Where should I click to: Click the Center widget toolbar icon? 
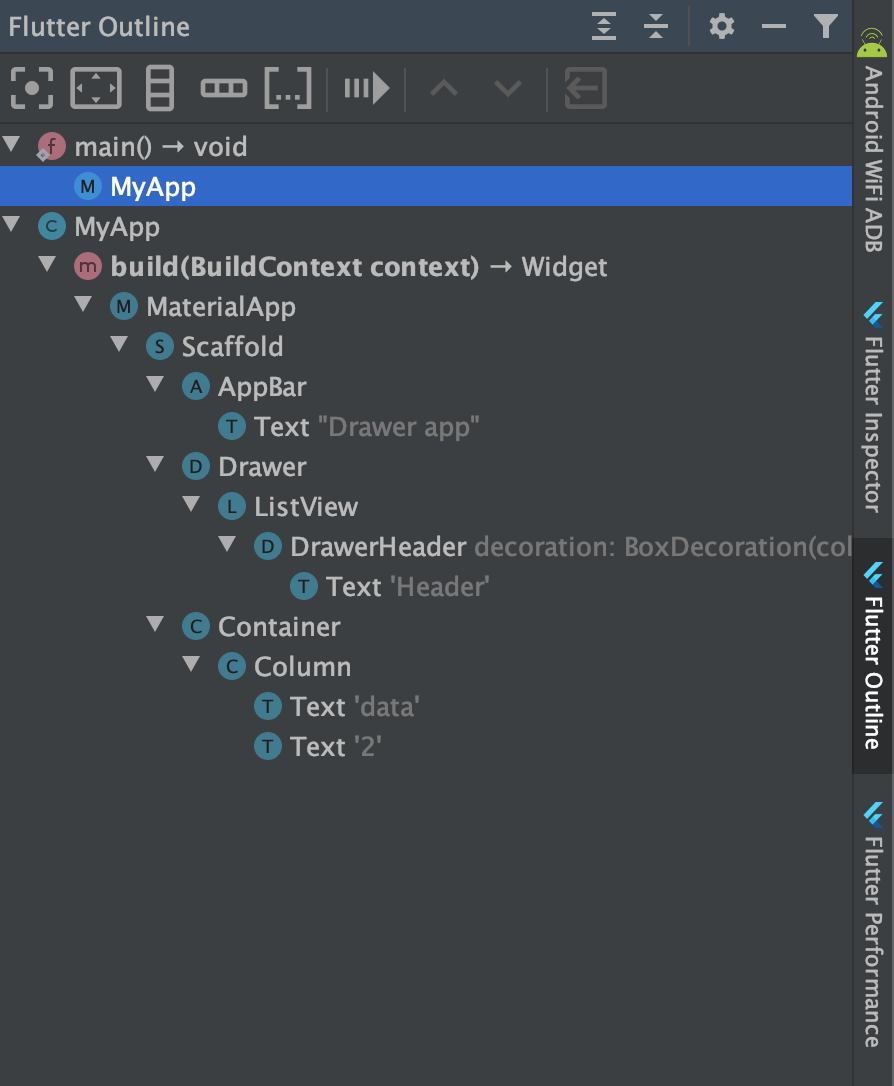32,89
